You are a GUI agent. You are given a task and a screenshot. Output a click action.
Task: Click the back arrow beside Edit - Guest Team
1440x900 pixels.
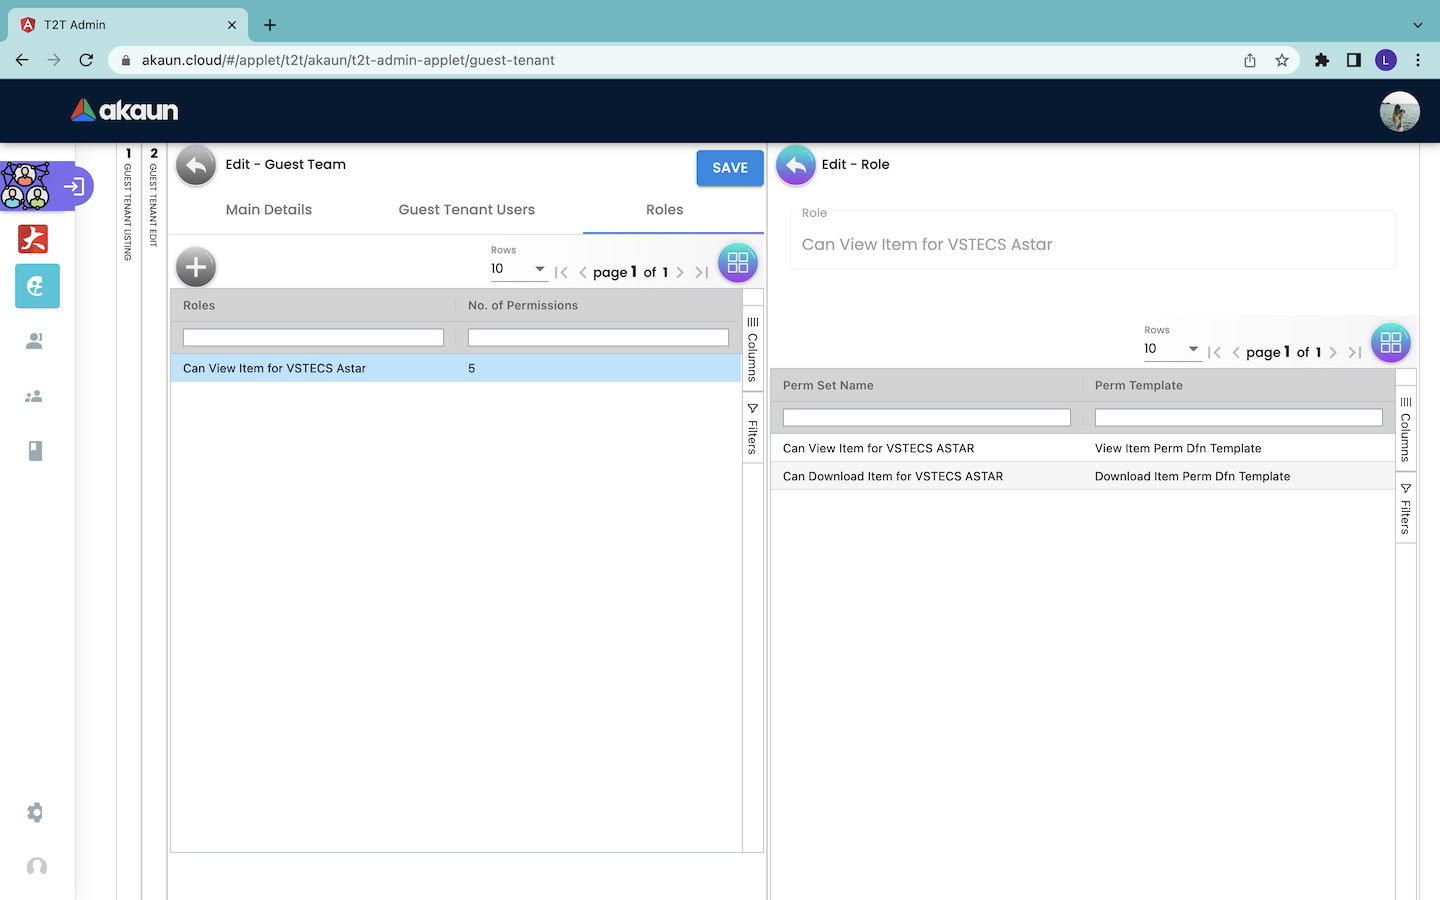point(196,166)
